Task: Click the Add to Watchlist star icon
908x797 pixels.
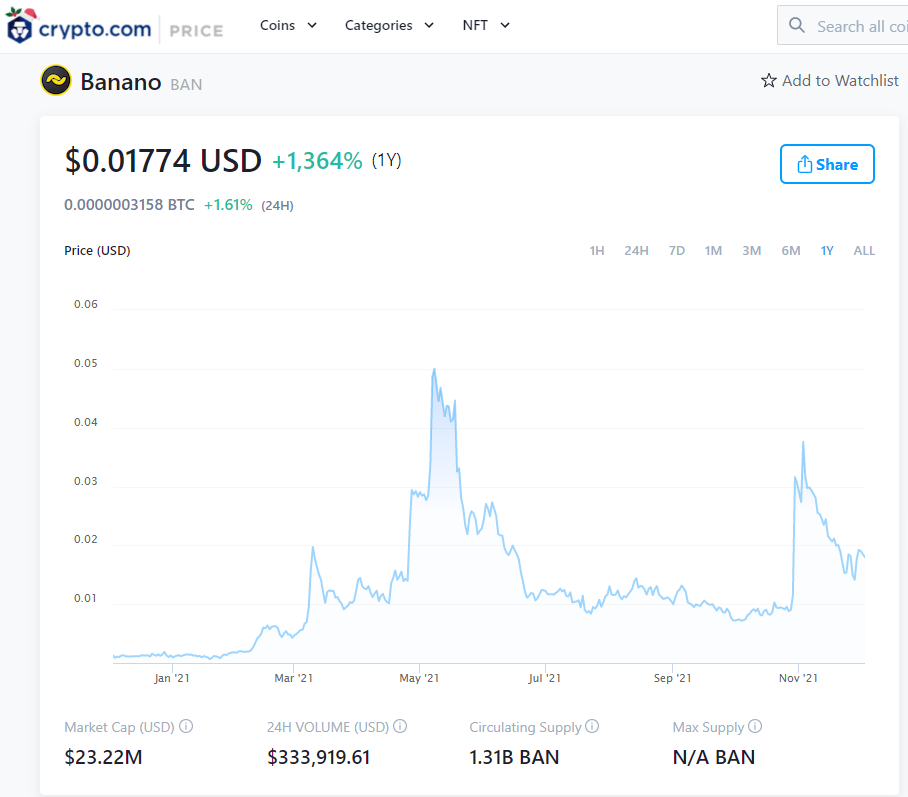Action: click(x=768, y=81)
